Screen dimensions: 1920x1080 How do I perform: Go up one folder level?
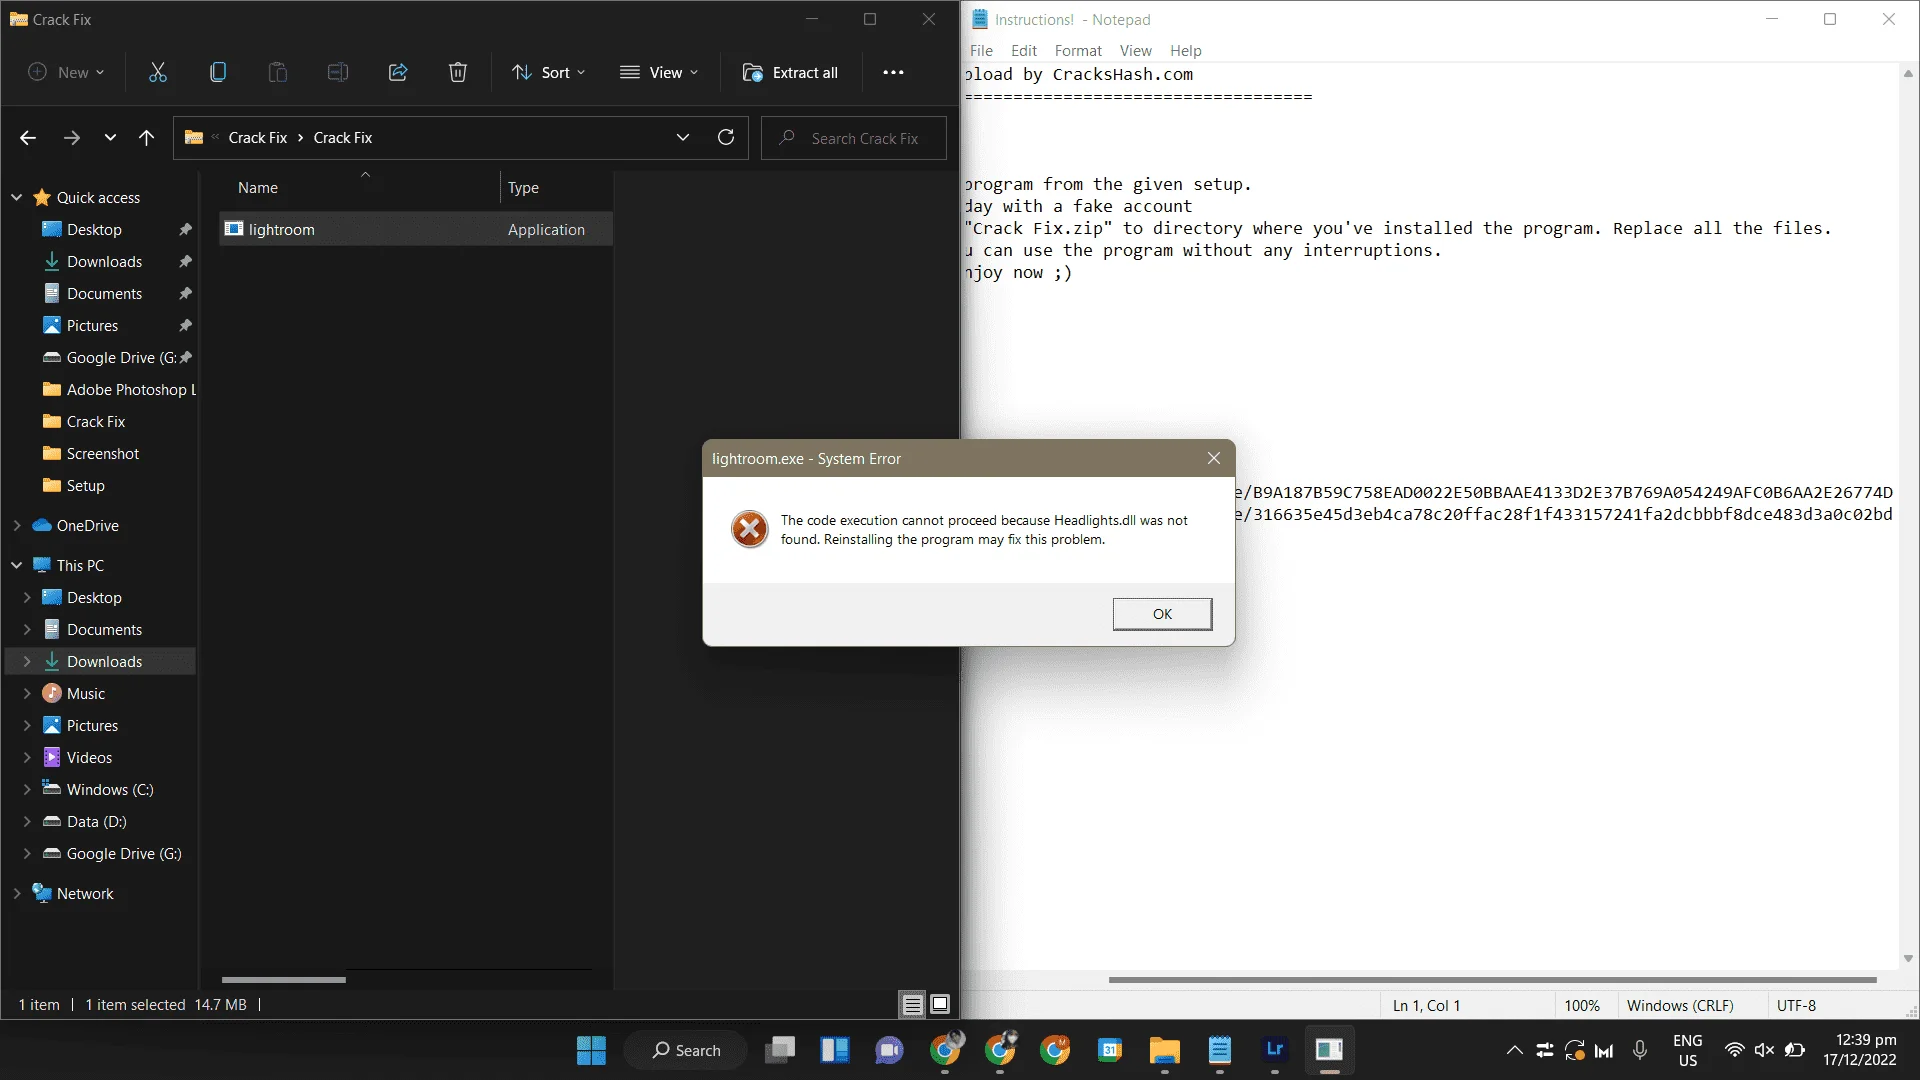pos(147,137)
